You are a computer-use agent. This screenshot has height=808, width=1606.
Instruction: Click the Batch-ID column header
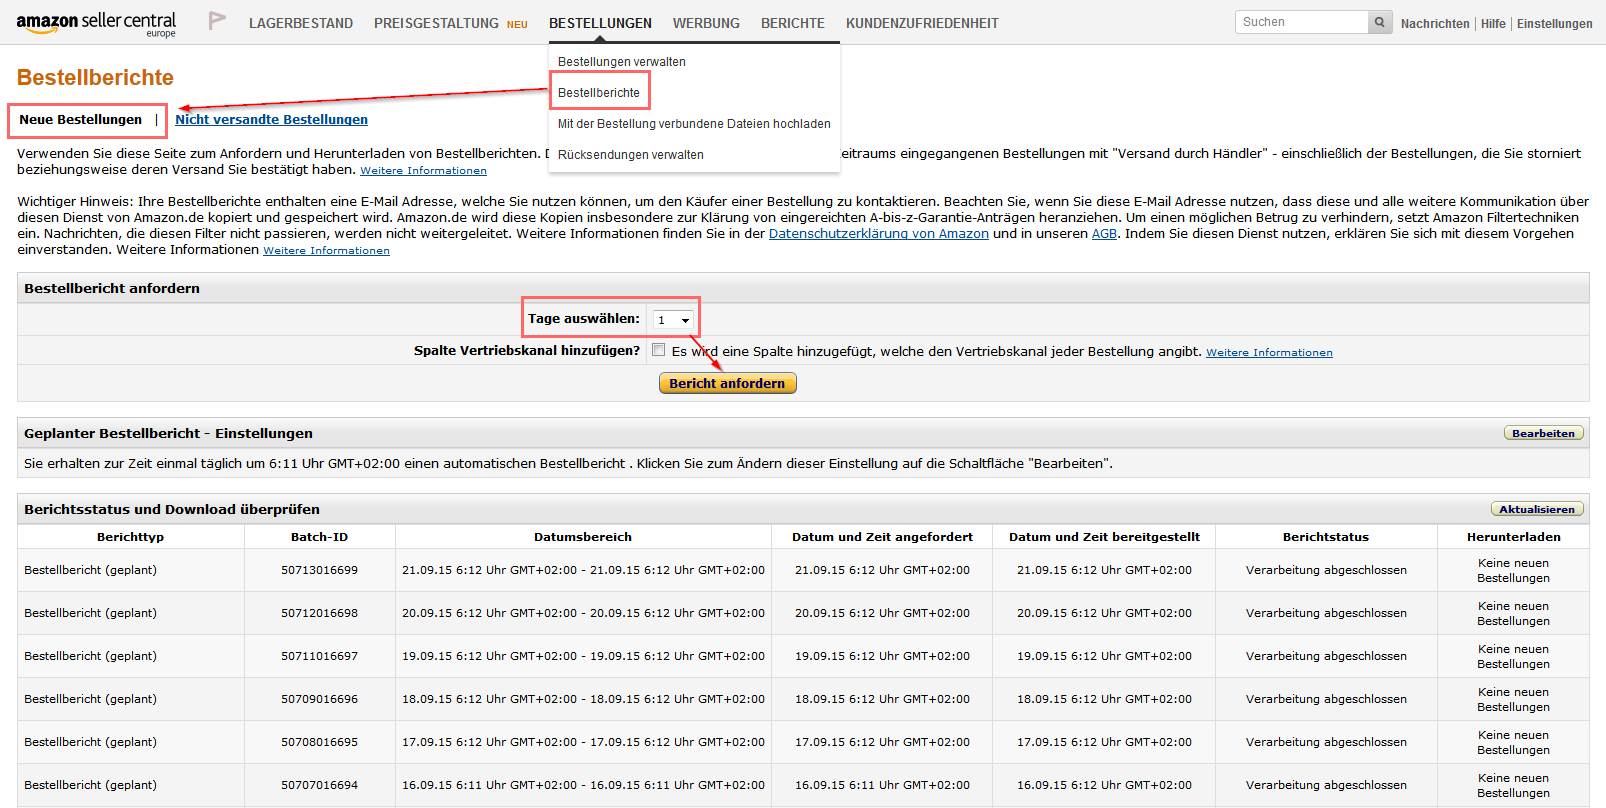(319, 537)
